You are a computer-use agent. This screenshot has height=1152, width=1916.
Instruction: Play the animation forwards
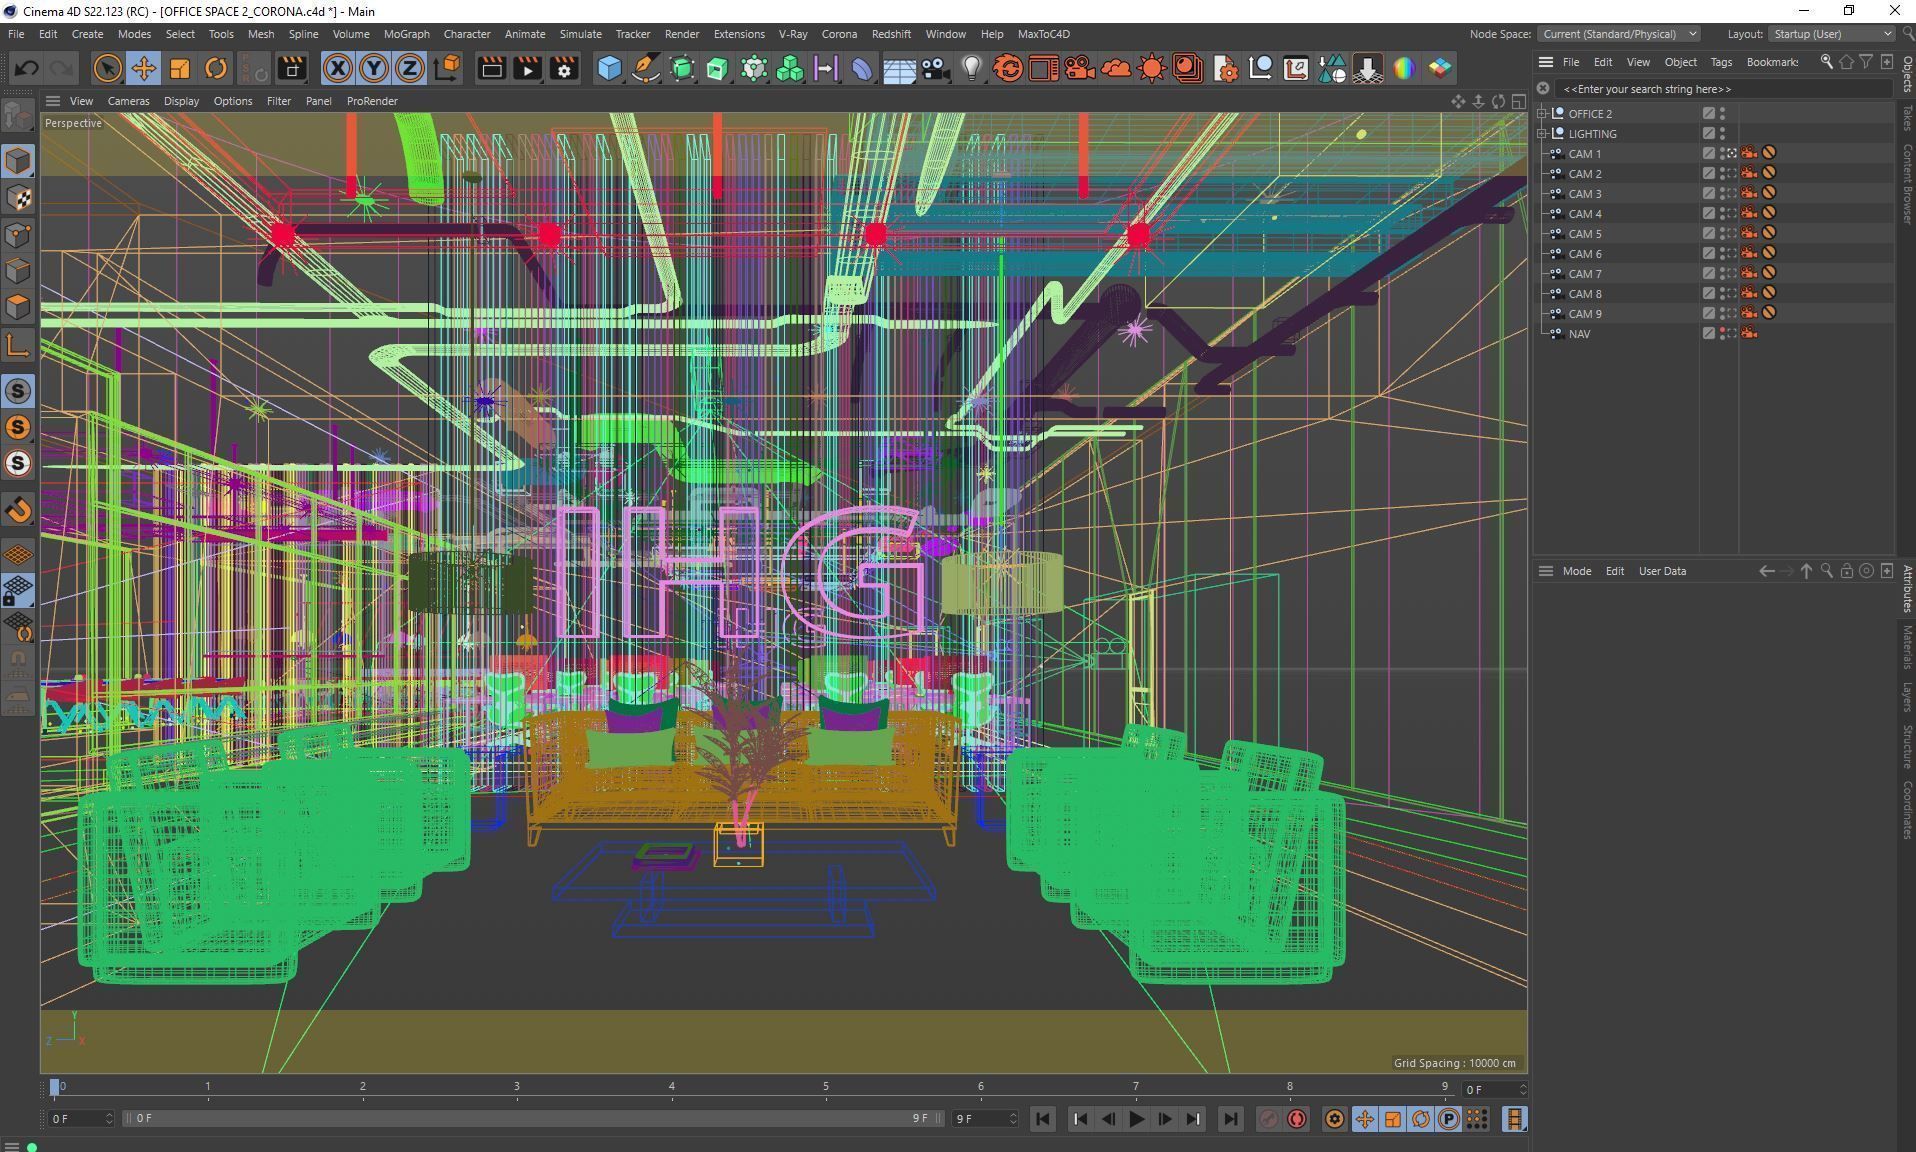pyautogui.click(x=1136, y=1119)
